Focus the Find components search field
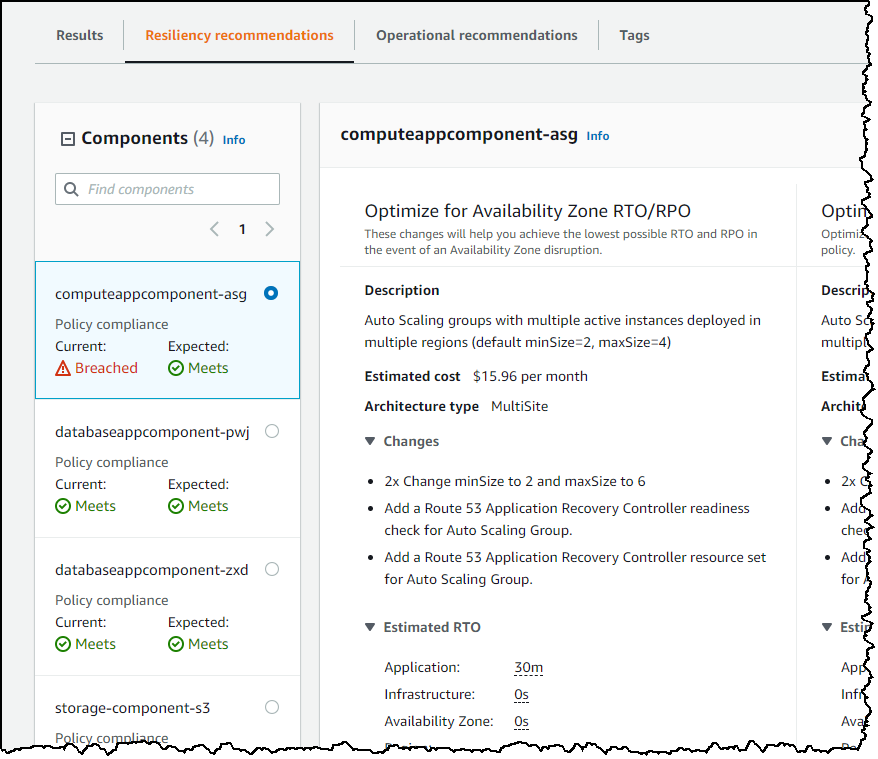878x759 pixels. pyautogui.click(x=167, y=189)
